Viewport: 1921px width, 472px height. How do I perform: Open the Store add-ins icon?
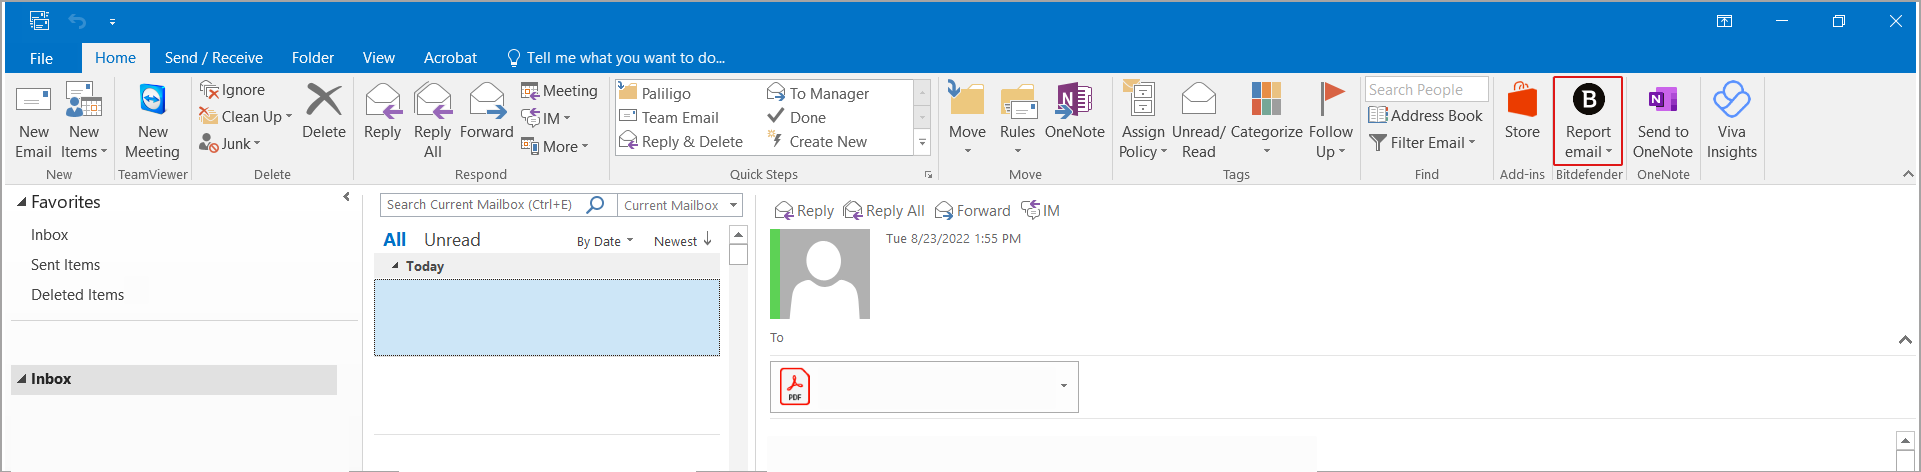click(x=1522, y=101)
